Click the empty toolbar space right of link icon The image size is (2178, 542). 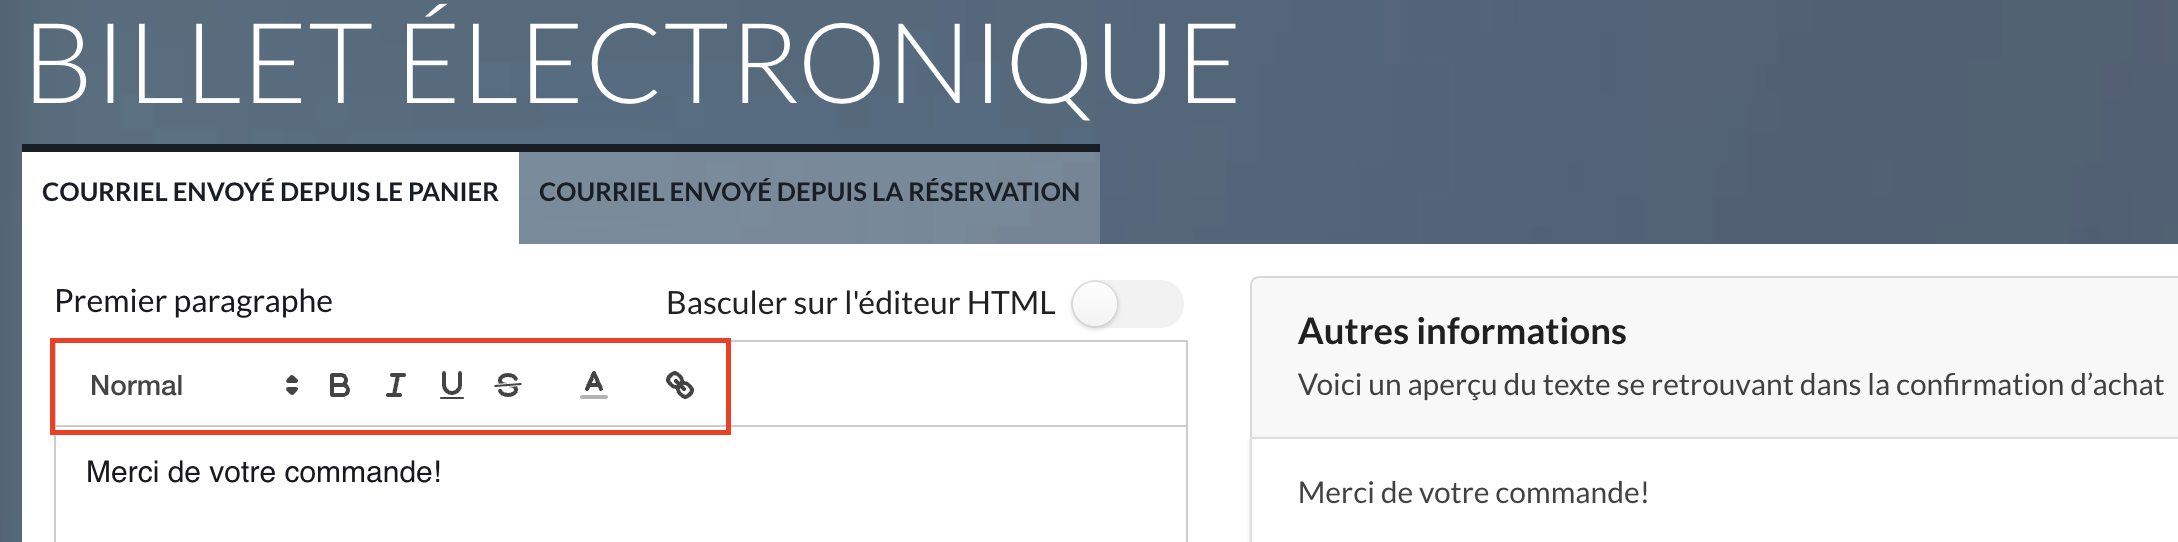(x=950, y=385)
